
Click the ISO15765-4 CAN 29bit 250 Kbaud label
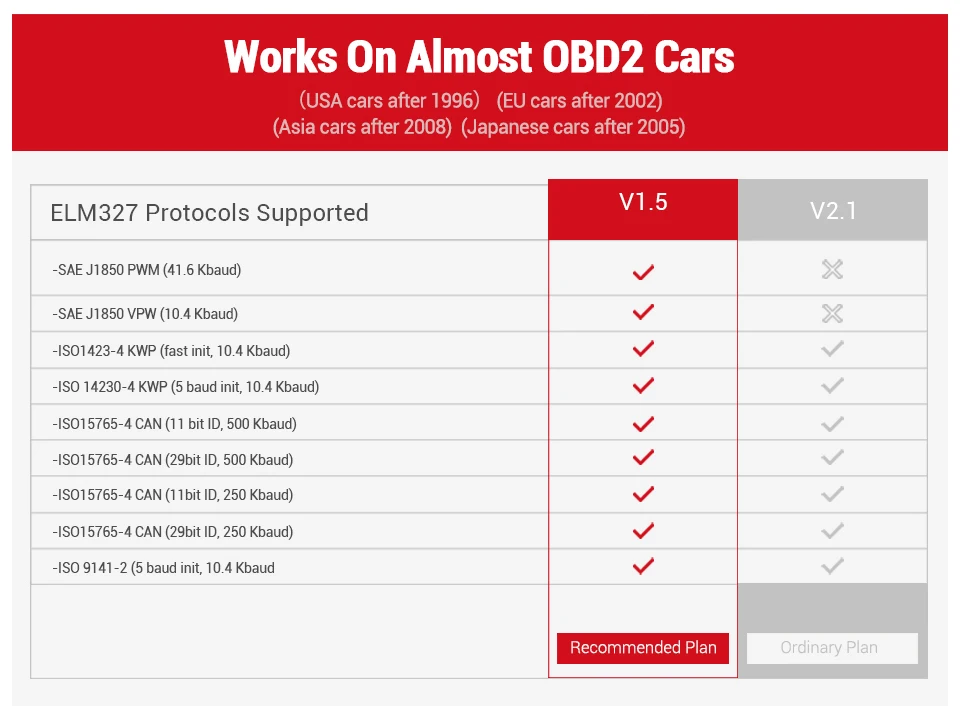173,531
